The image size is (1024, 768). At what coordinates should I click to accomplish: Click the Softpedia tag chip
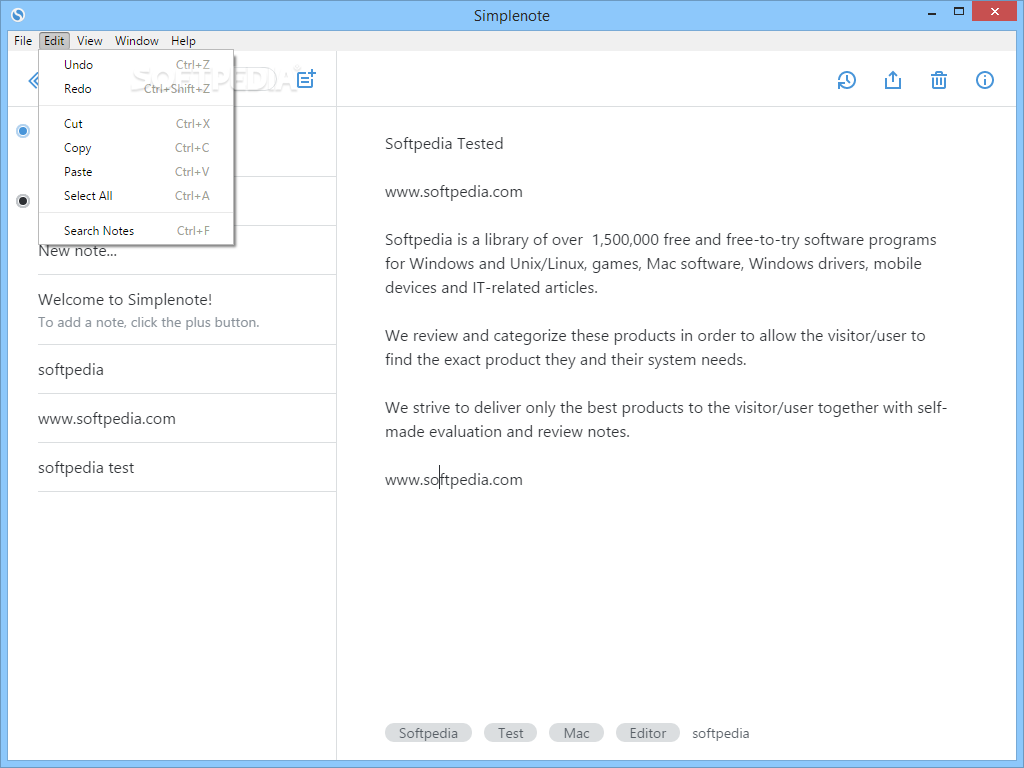point(428,733)
